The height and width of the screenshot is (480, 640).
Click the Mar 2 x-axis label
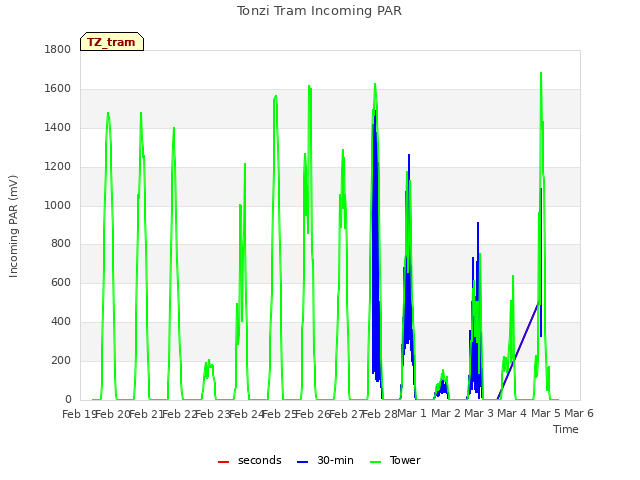point(446,413)
